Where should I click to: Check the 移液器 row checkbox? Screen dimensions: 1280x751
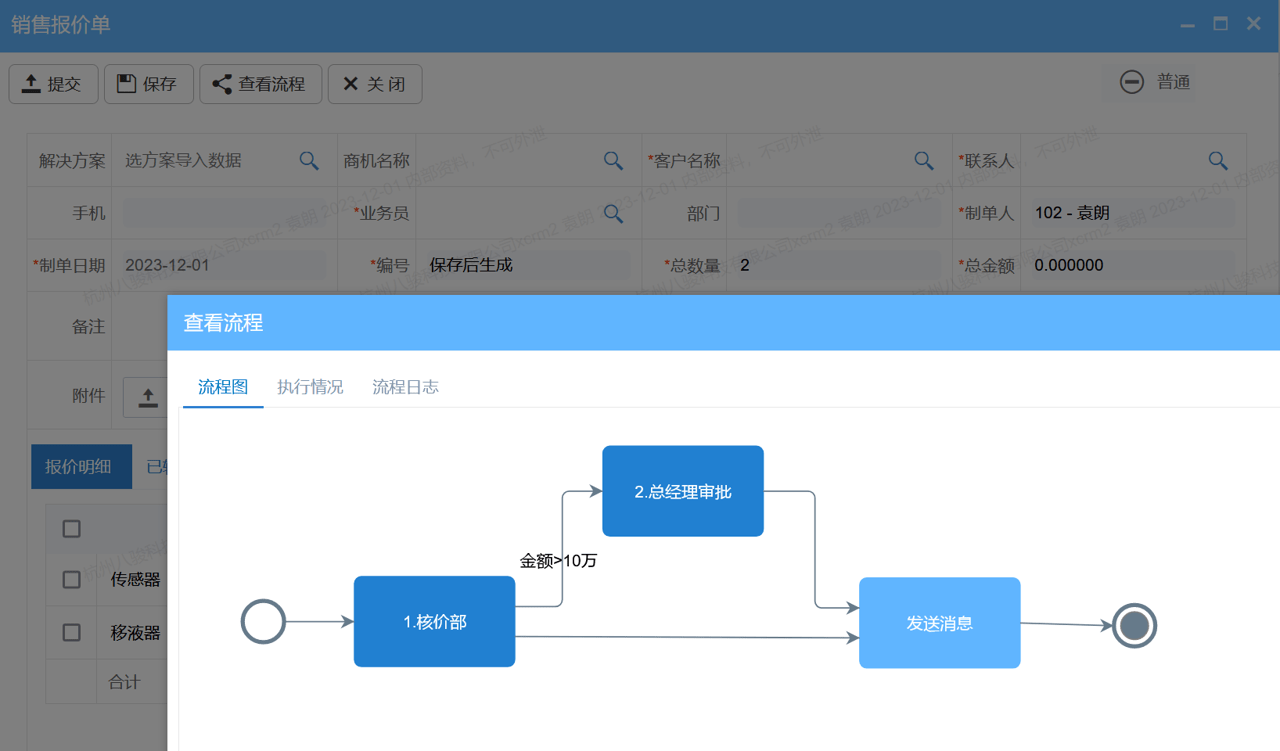click(71, 633)
